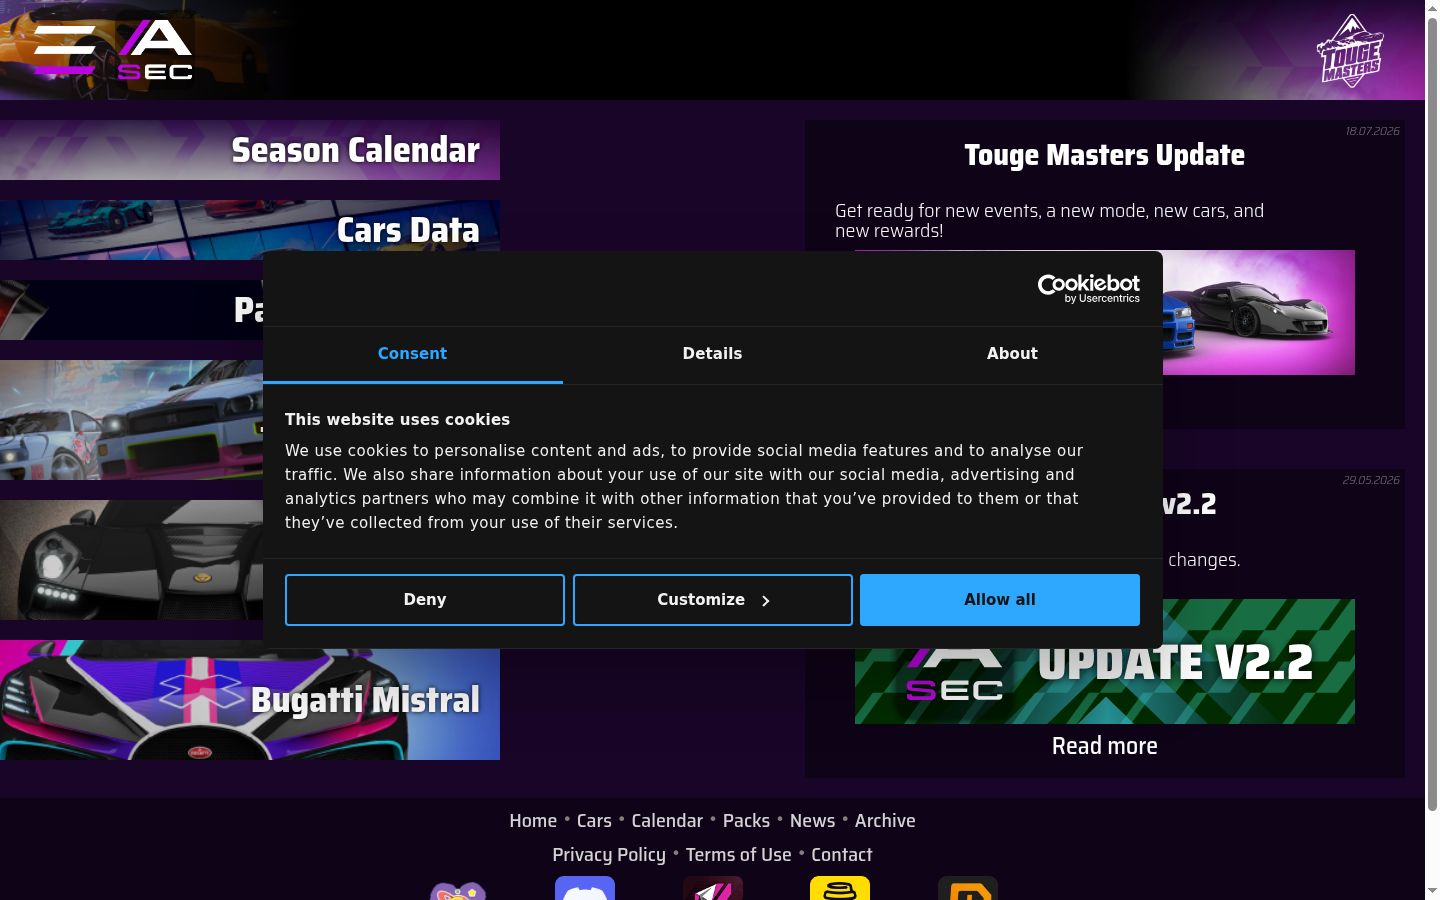Open News footer link
1440x900 pixels.
[812, 821]
